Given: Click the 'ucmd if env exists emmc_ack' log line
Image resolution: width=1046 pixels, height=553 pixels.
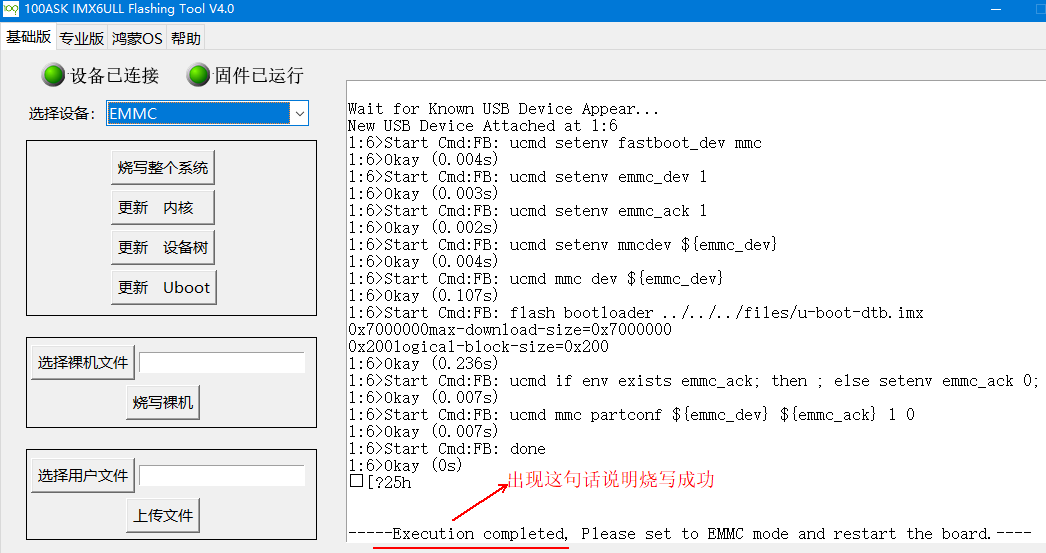Looking at the screenshot, I should (693, 381).
